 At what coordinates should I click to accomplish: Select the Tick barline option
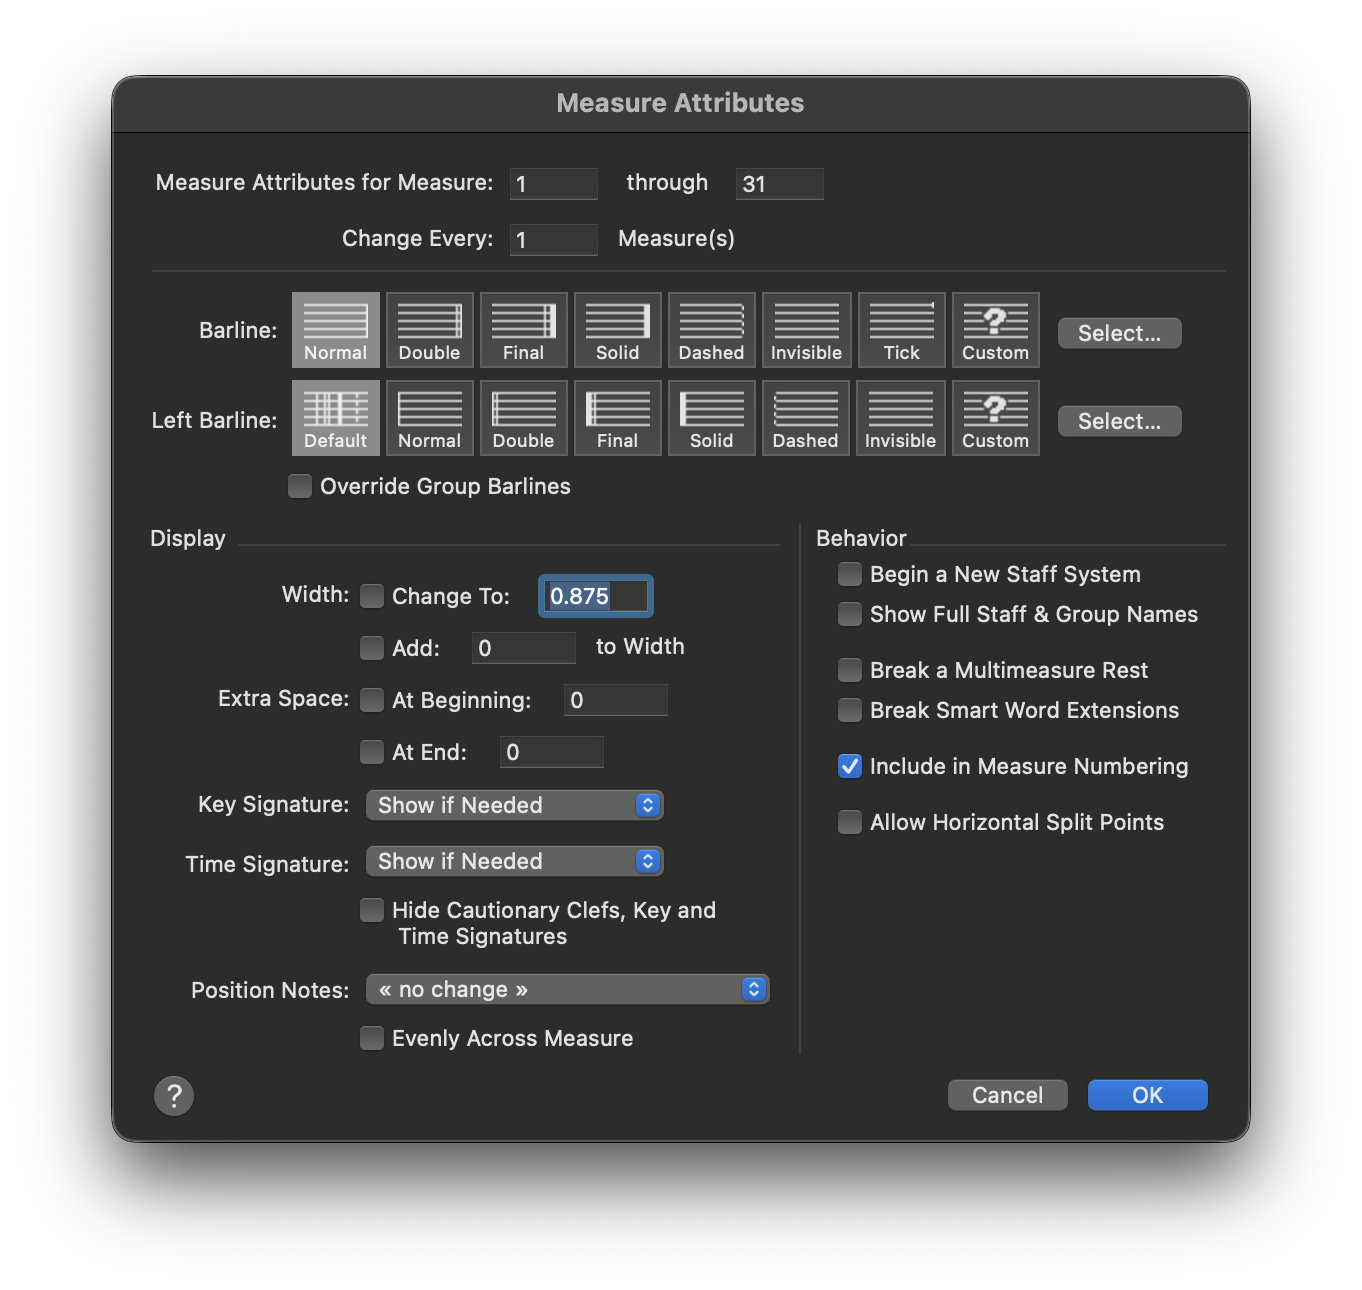pyautogui.click(x=901, y=330)
